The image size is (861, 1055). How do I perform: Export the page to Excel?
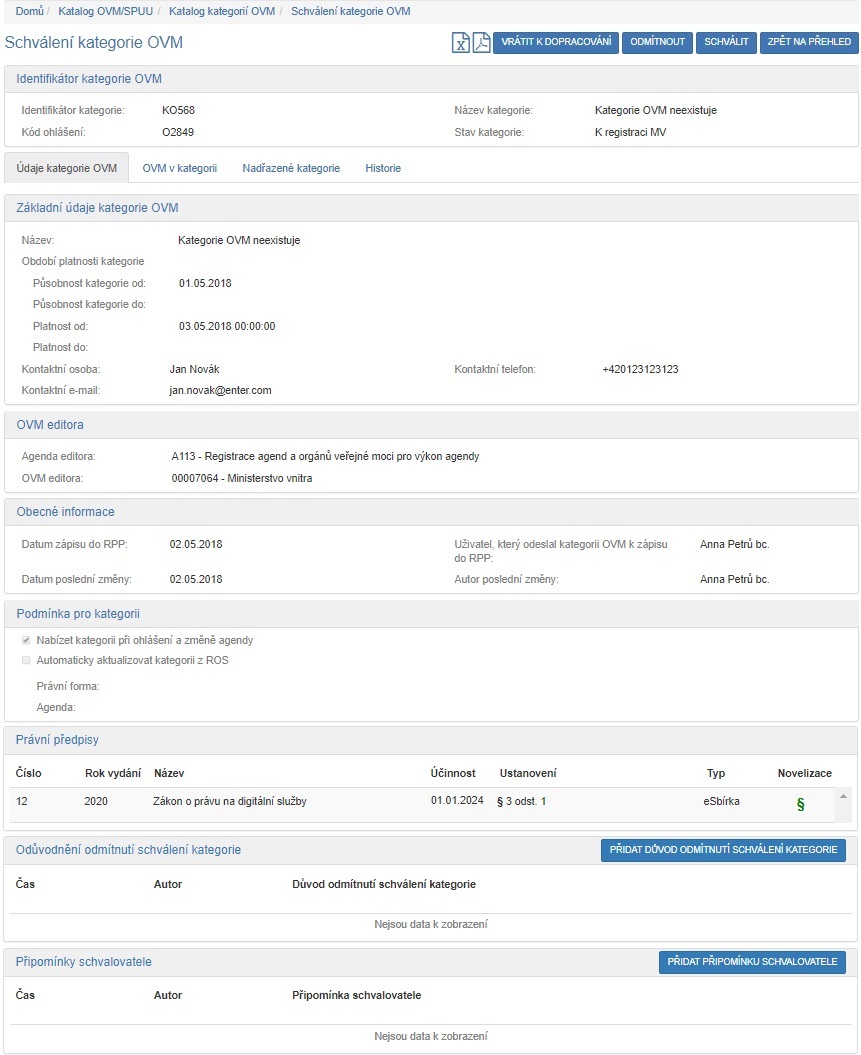point(460,43)
